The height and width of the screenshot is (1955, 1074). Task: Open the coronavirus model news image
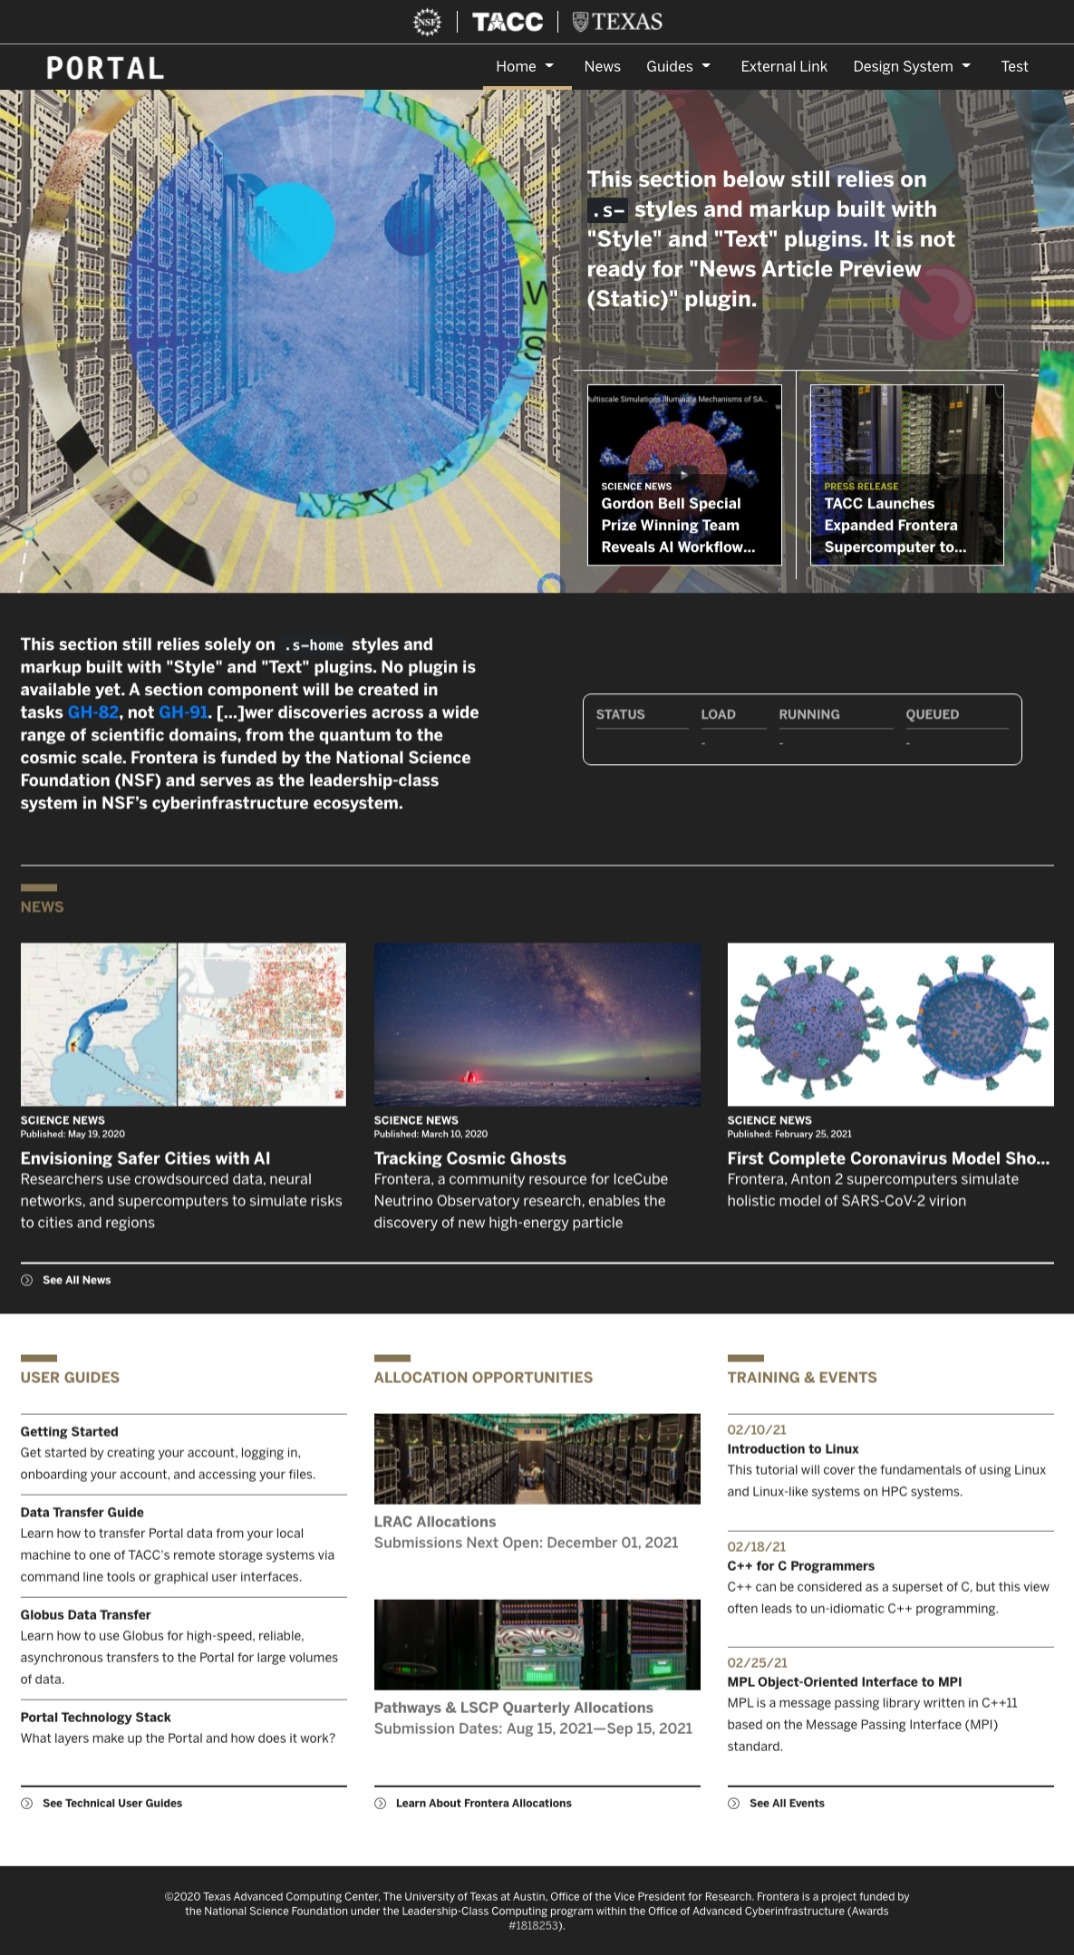pos(890,1024)
